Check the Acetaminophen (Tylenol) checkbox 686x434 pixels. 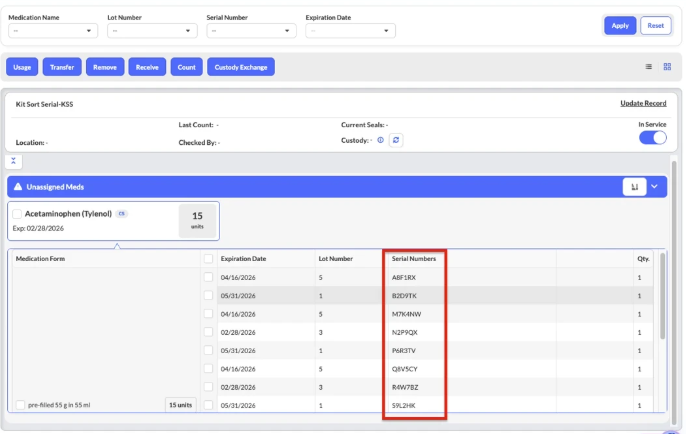pyautogui.click(x=17, y=214)
